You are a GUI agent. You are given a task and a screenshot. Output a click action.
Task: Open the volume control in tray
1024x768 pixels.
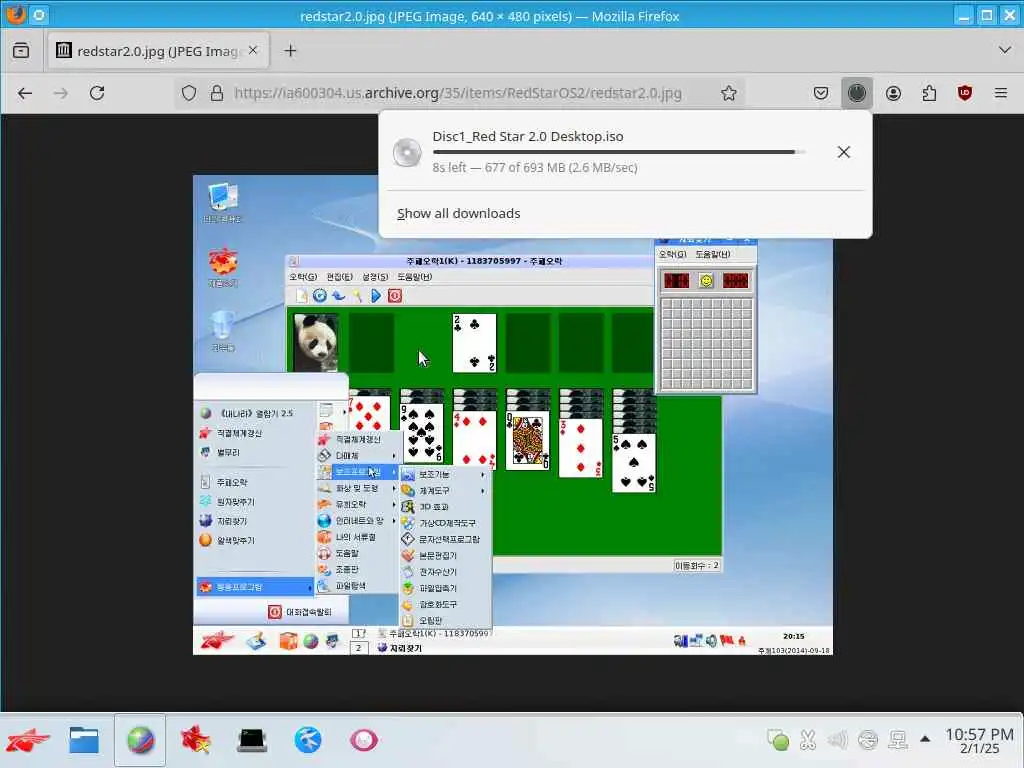pyautogui.click(x=838, y=740)
